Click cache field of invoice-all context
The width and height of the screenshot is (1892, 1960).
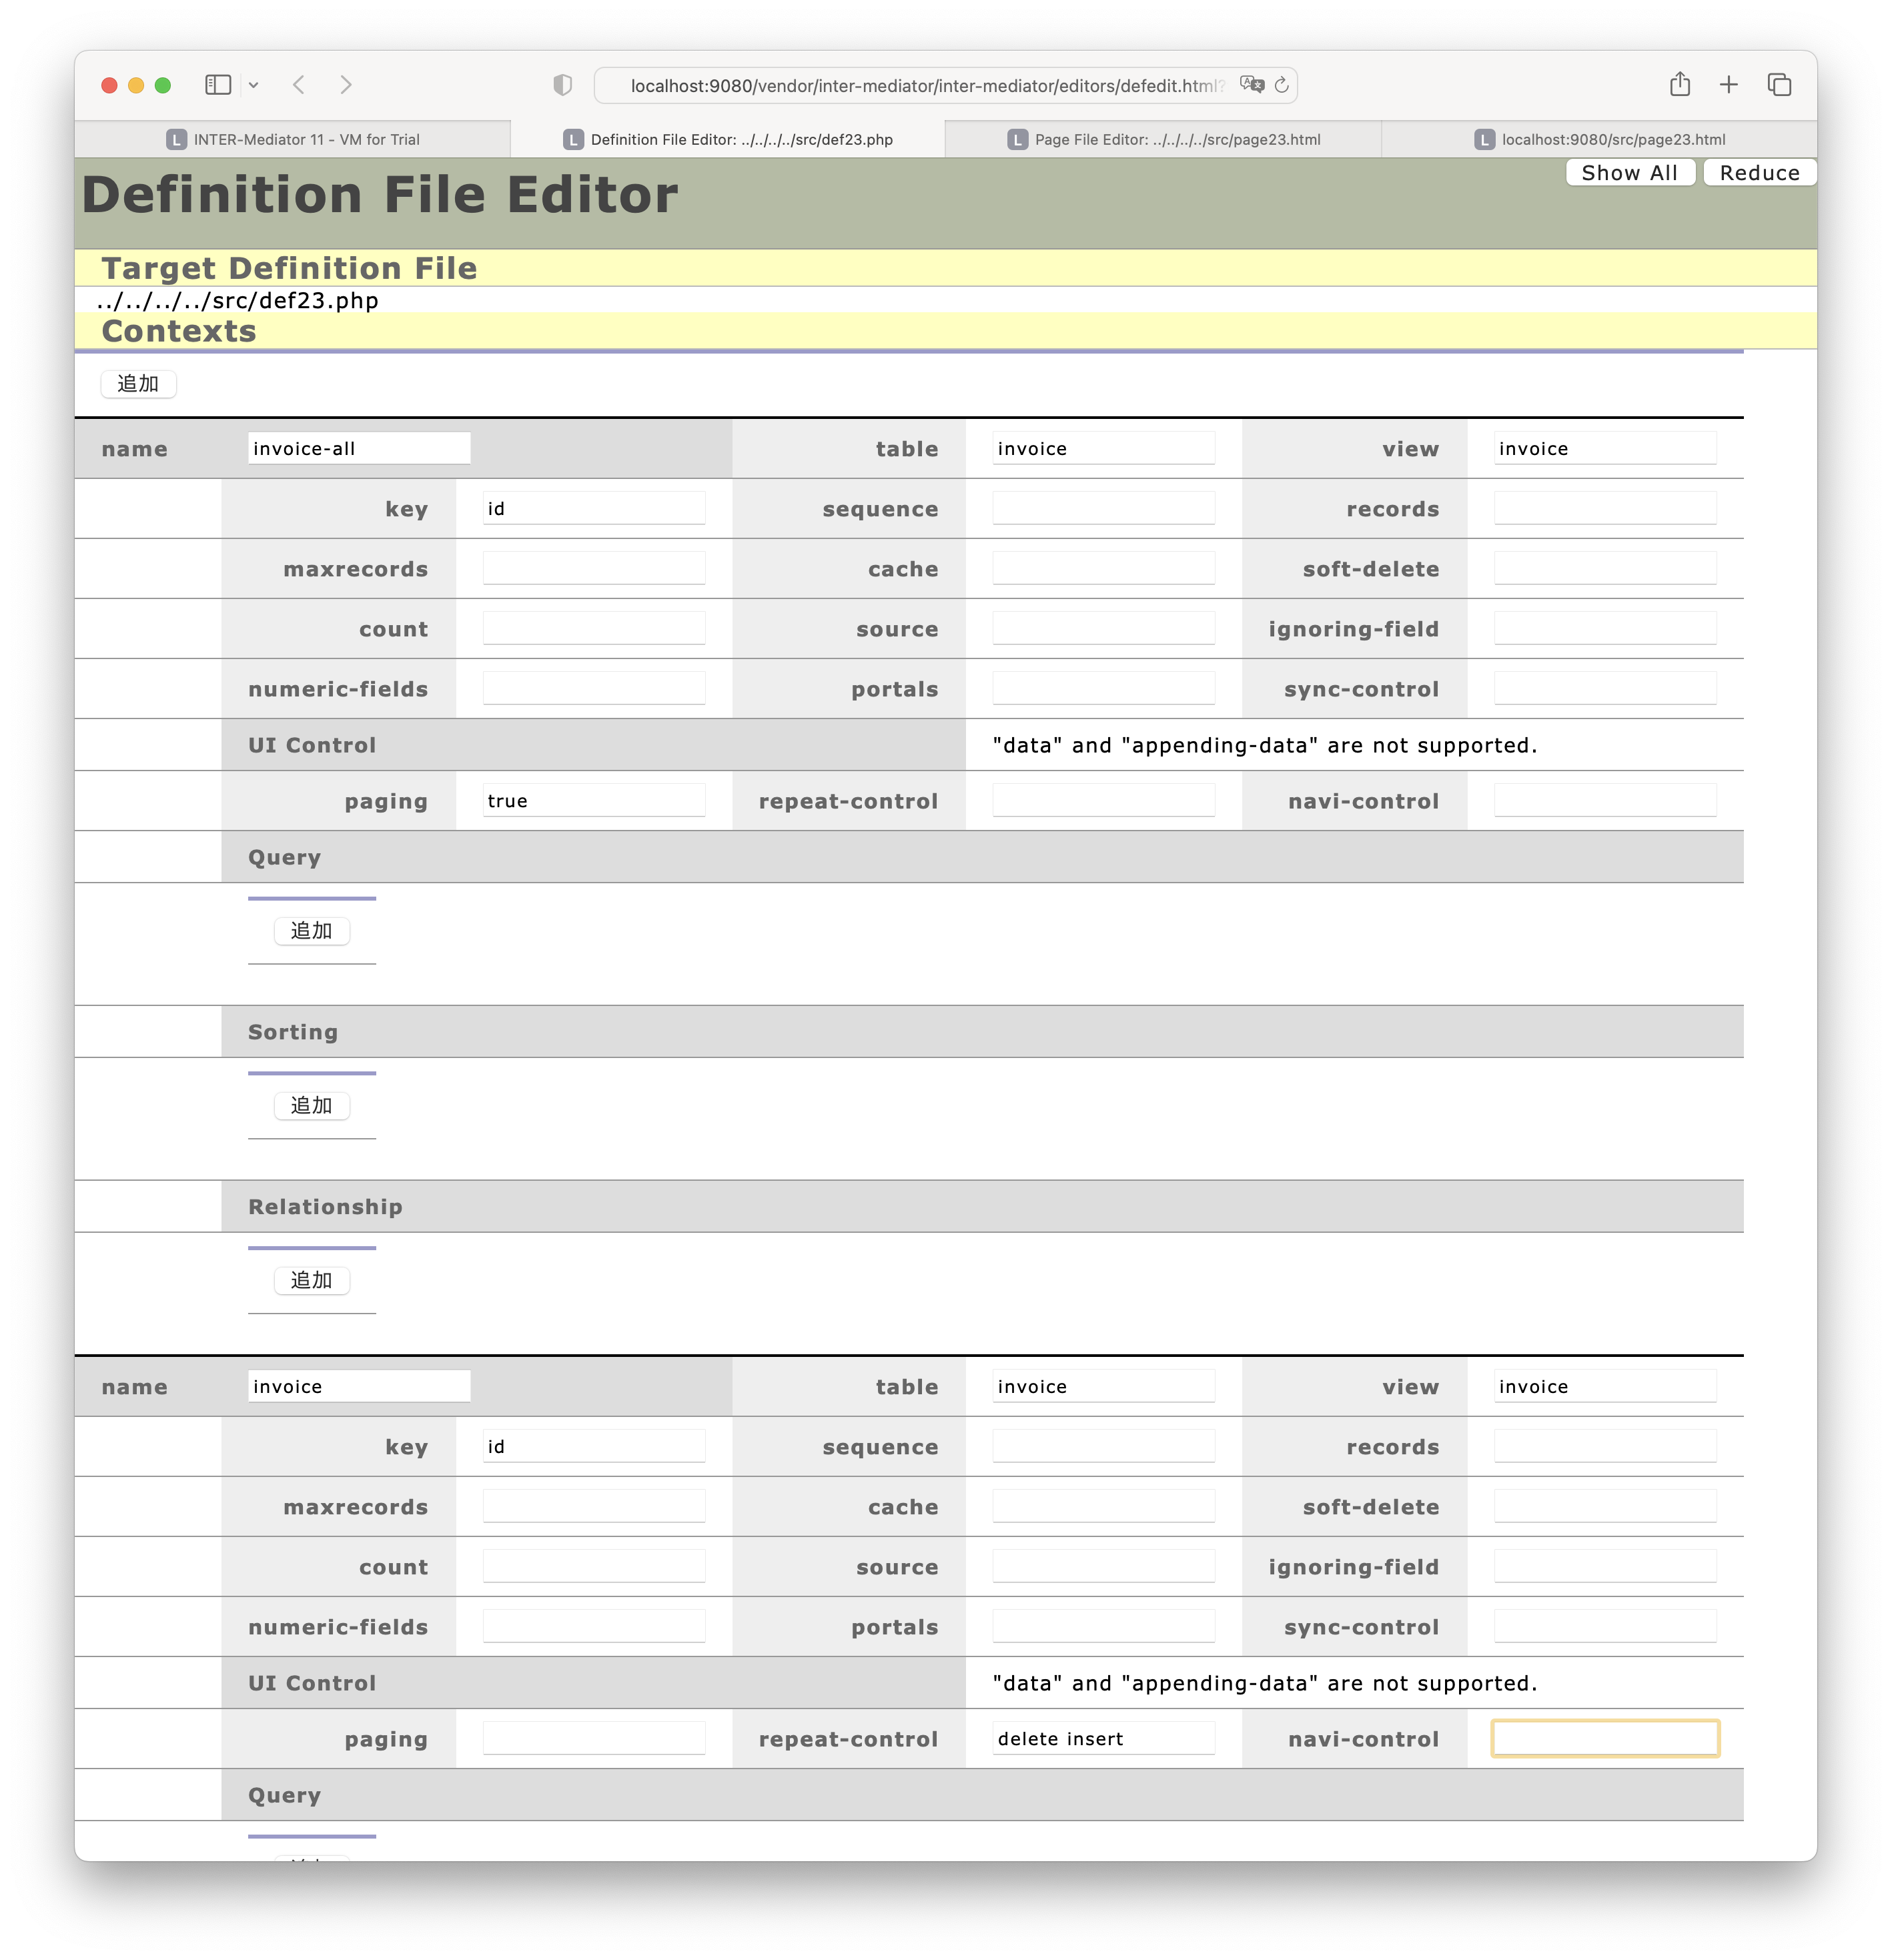pyautogui.click(x=1104, y=568)
